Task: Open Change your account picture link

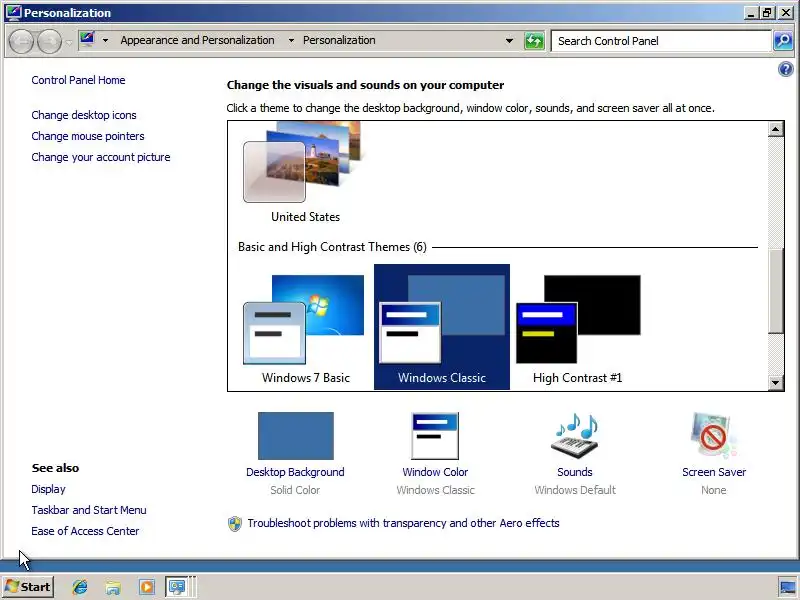Action: [x=101, y=157]
